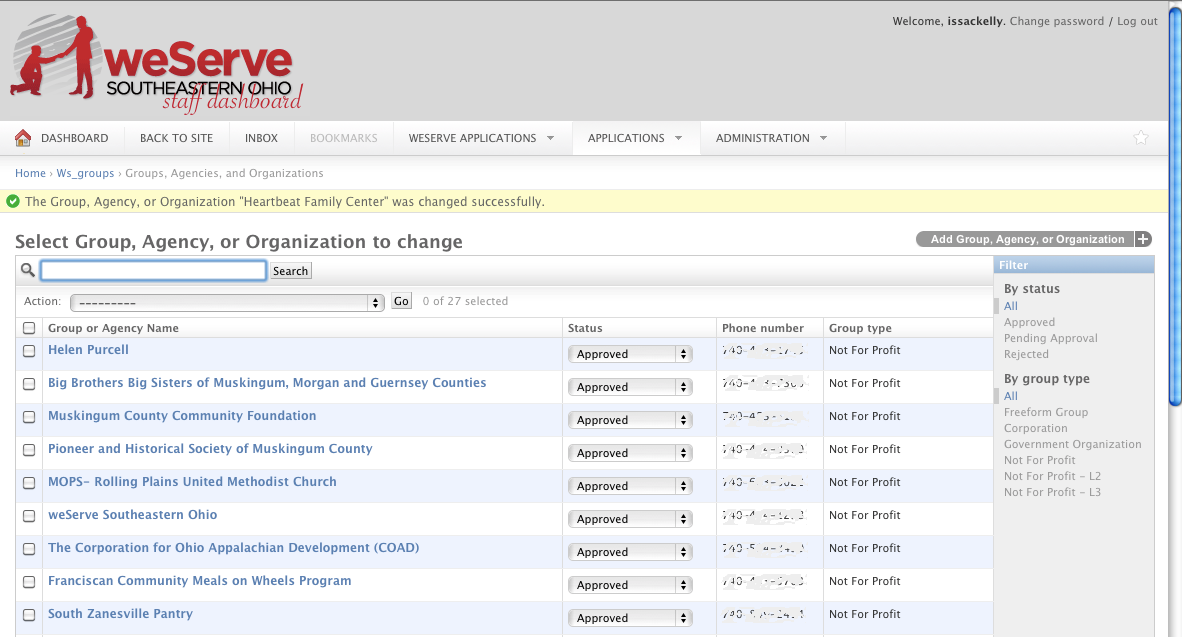Screen dimensions: 1182x637
Task: Filter by status Pending Approval
Action: (1051, 338)
